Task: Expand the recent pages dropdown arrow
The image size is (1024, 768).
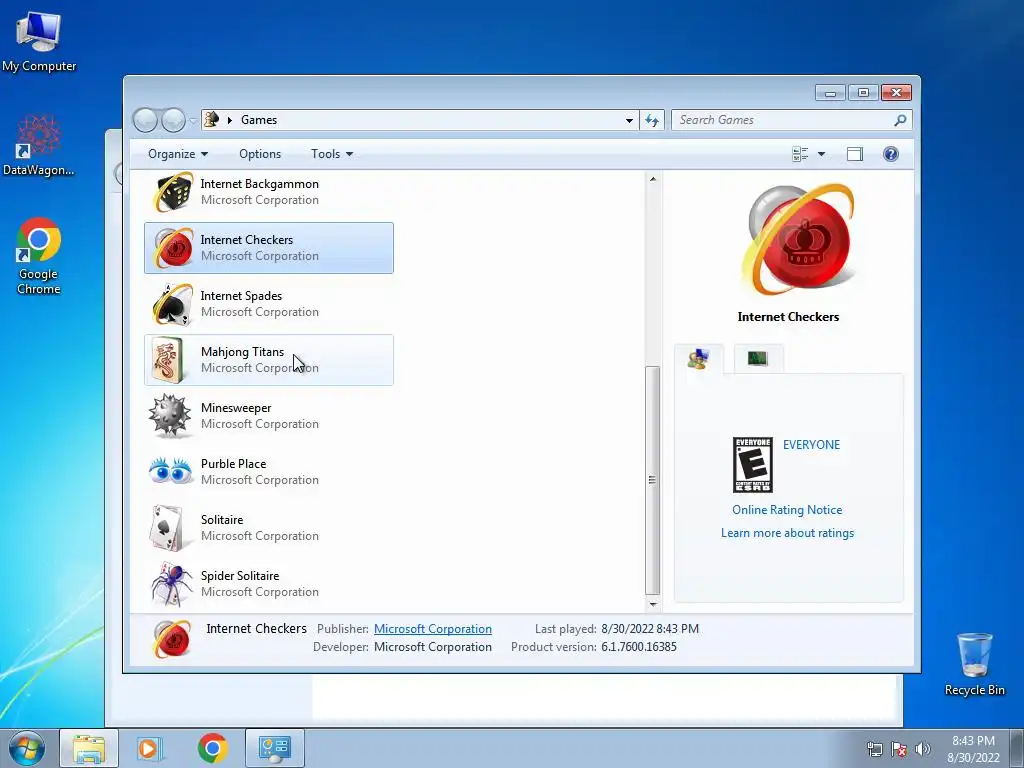Action: 193,120
